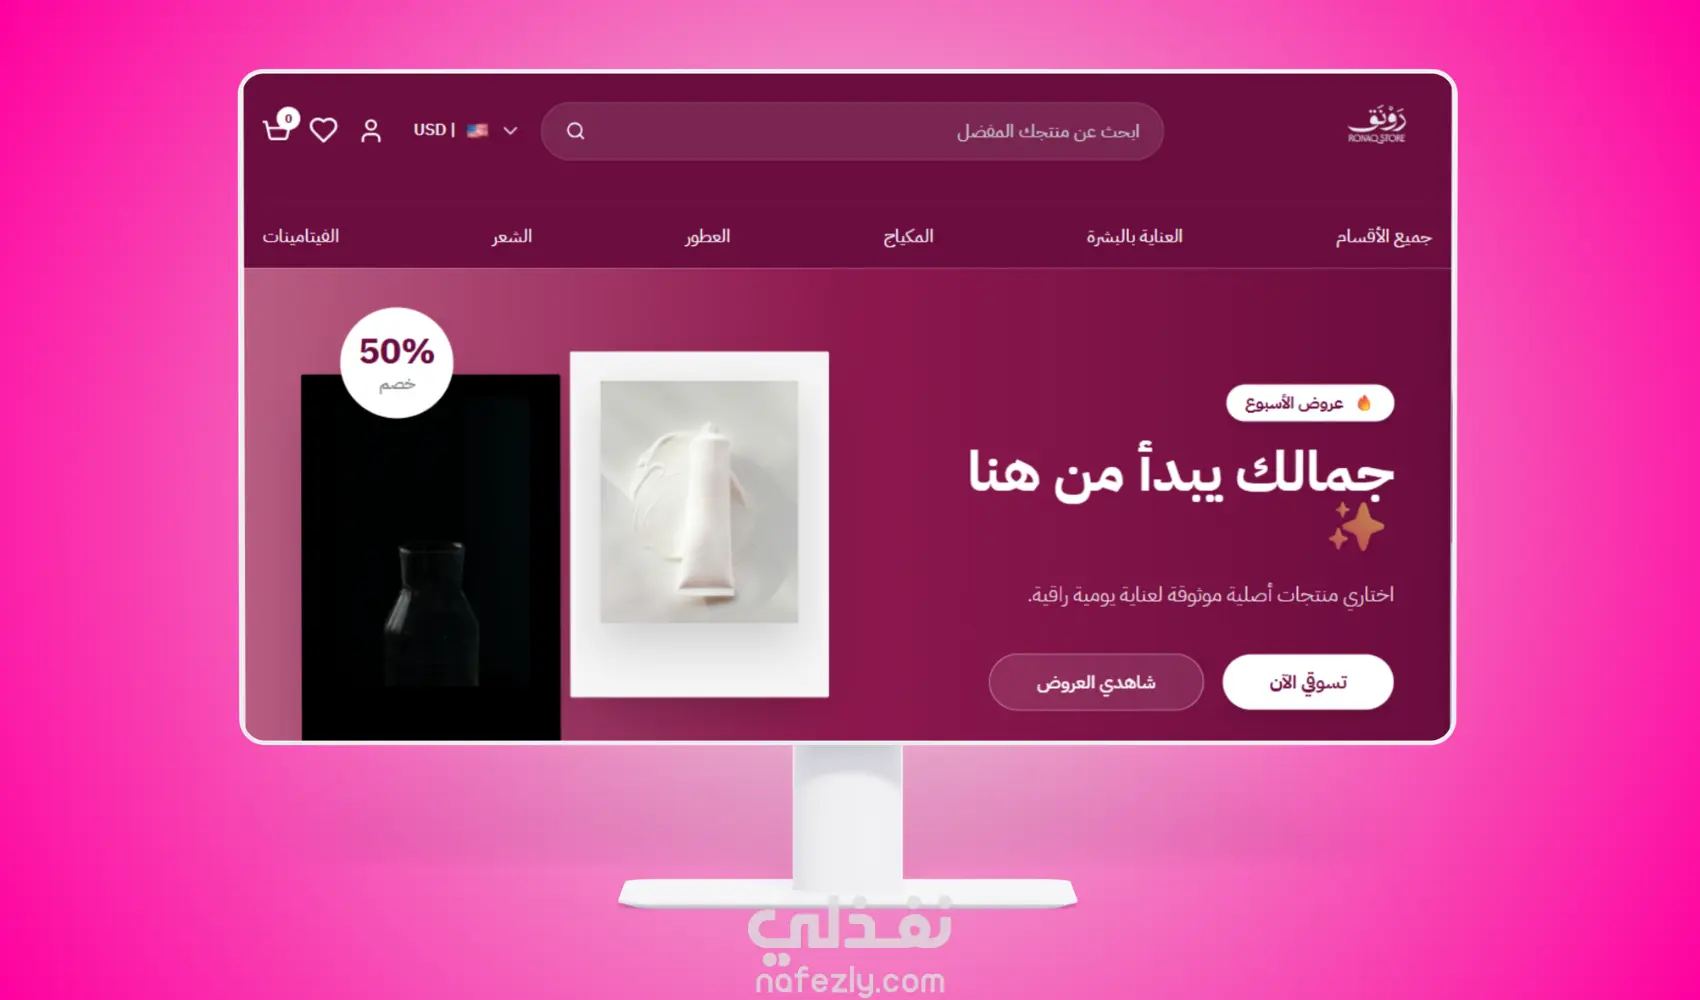Screen dimensions: 1700x1000
Task: Focus the product search field
Action: [852, 131]
